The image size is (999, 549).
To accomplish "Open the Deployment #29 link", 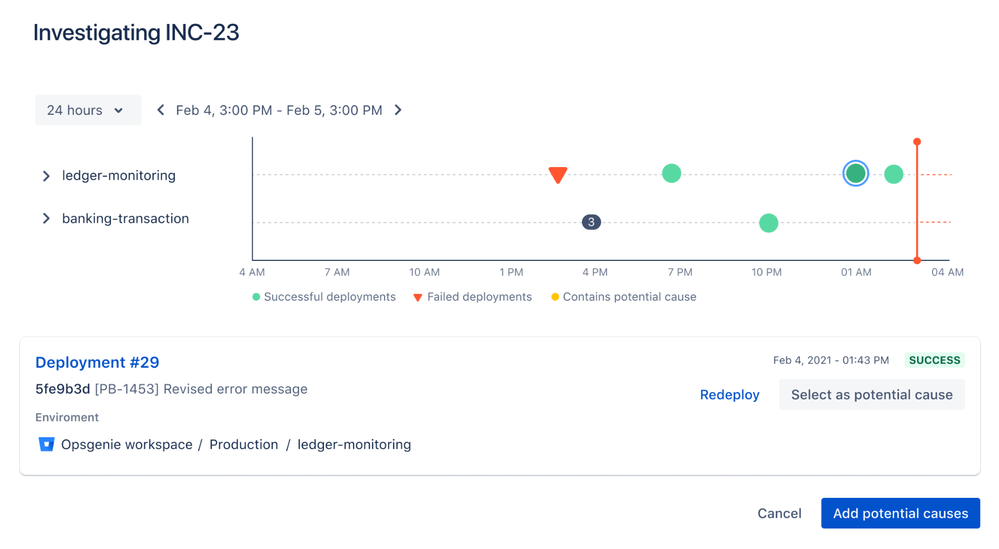I will point(97,362).
